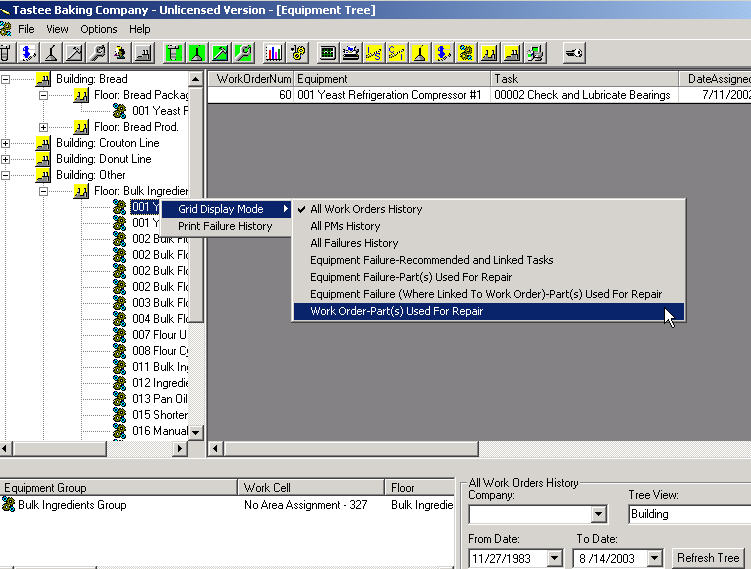The width and height of the screenshot is (751, 569).
Task: Expand the Building: Crouton Line node
Action: (5, 143)
